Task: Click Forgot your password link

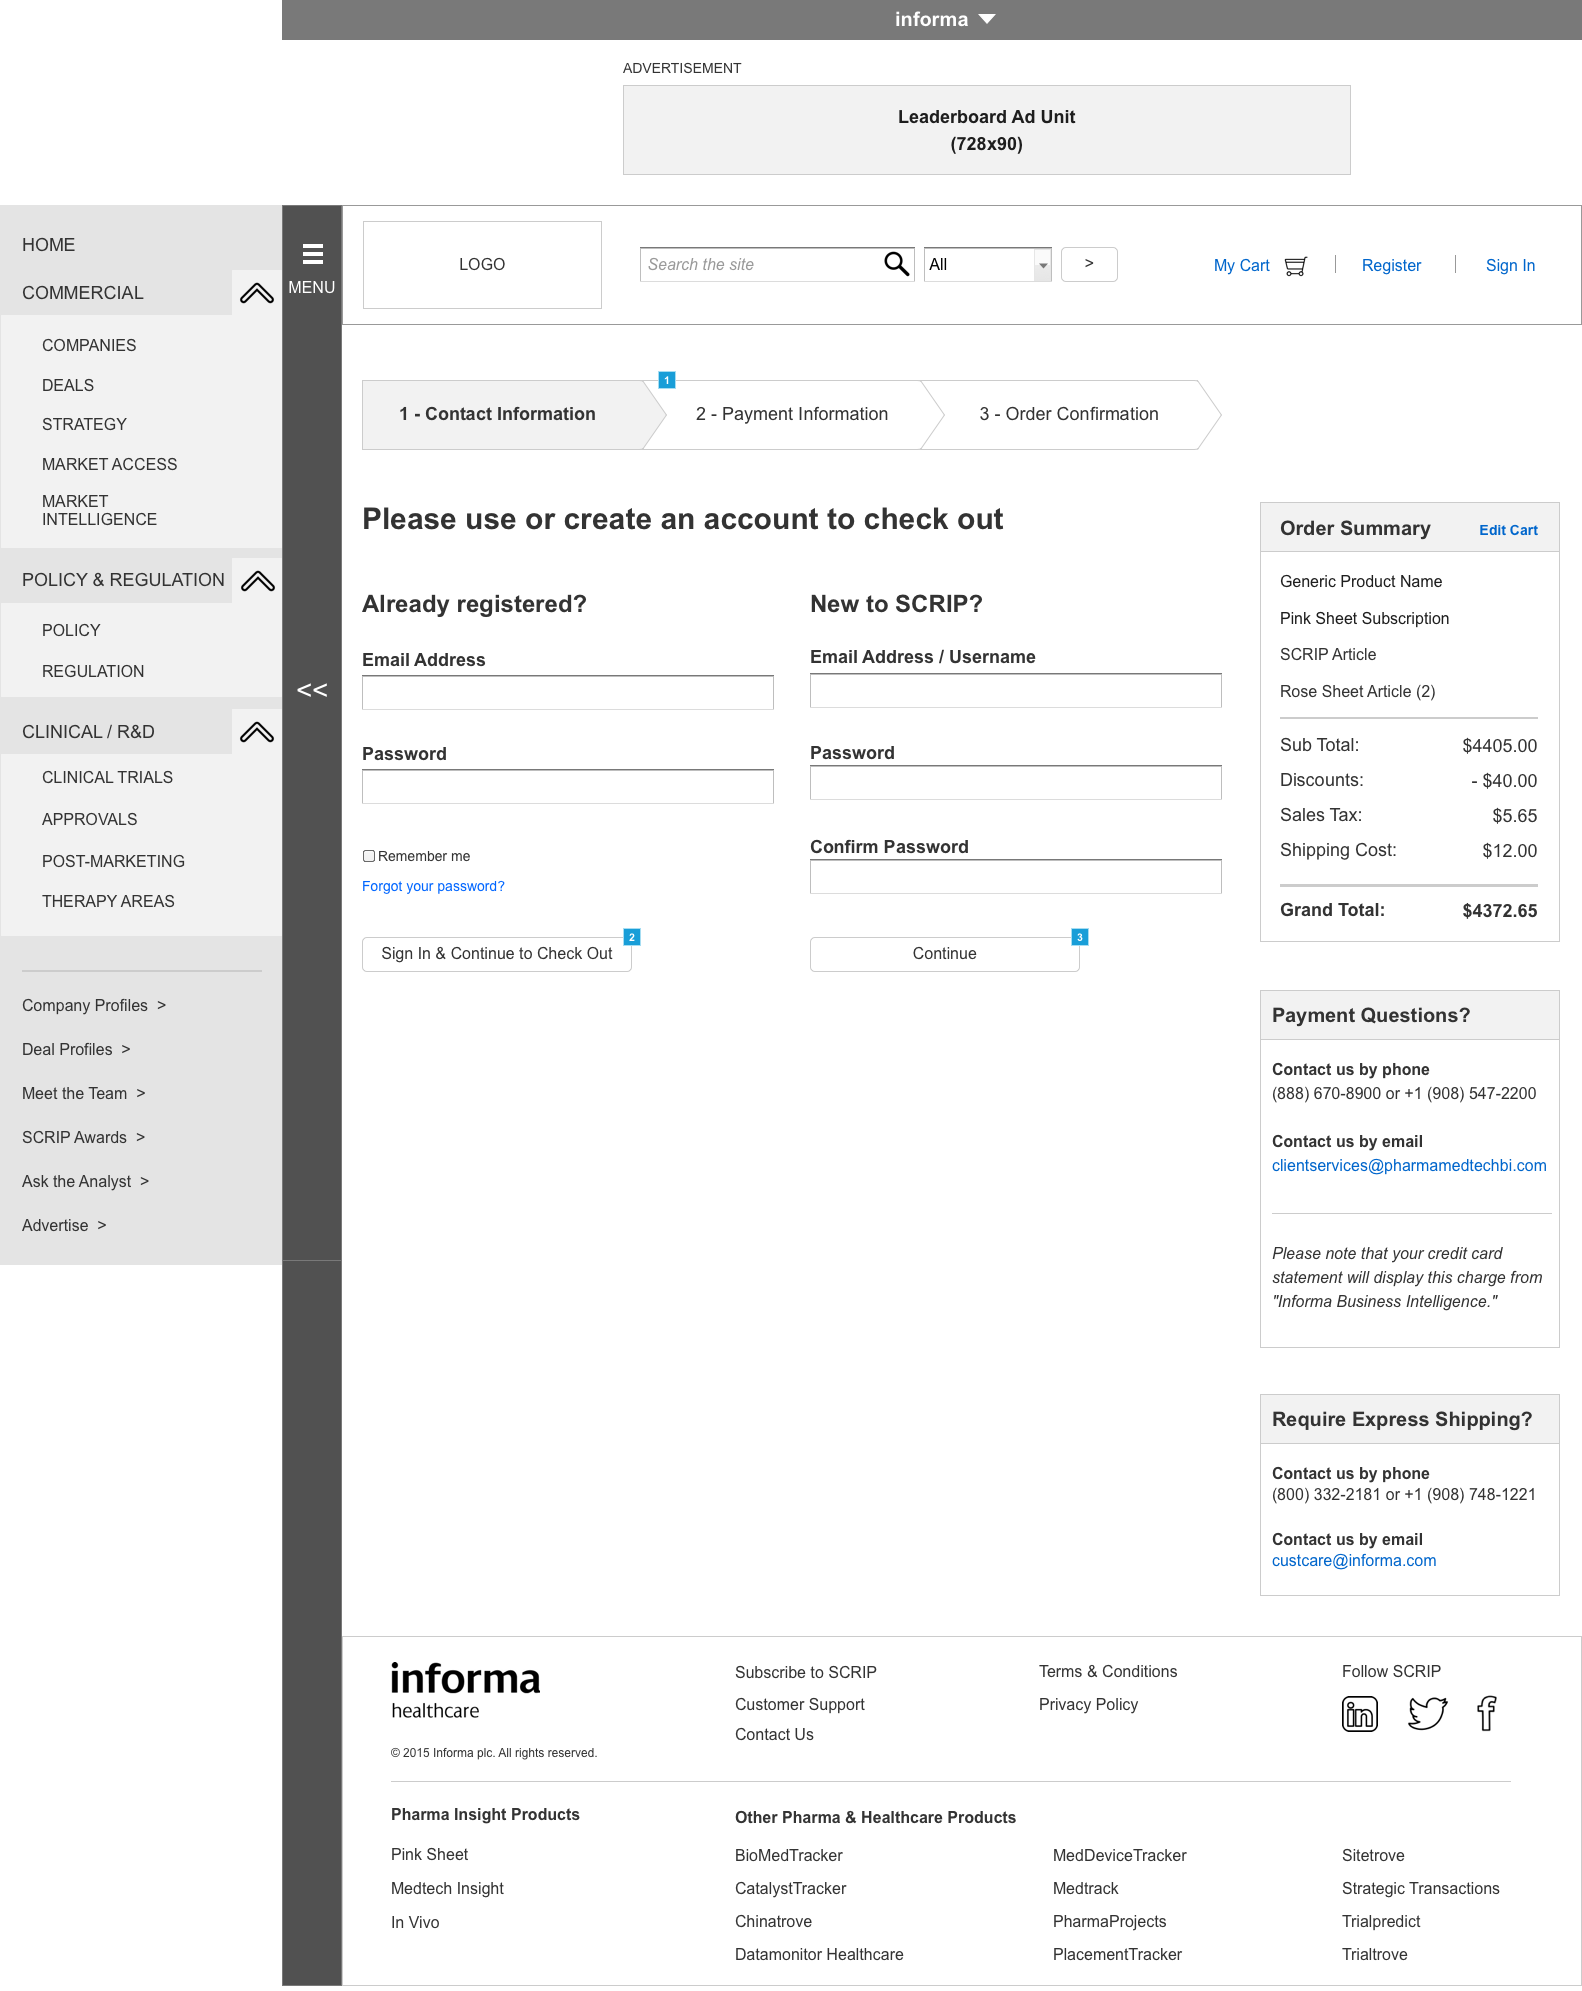Action: (x=433, y=886)
